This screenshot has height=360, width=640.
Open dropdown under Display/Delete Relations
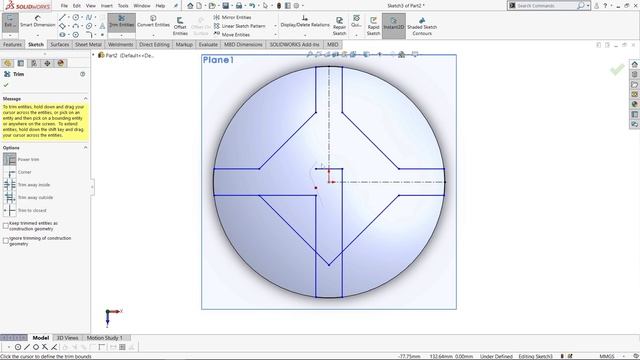point(305,35)
